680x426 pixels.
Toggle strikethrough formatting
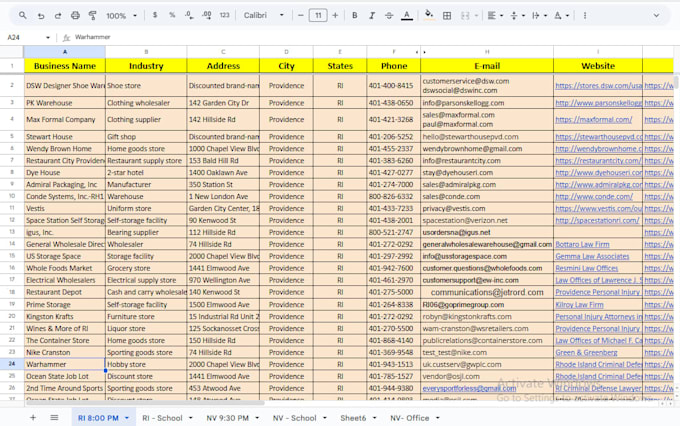389,15
